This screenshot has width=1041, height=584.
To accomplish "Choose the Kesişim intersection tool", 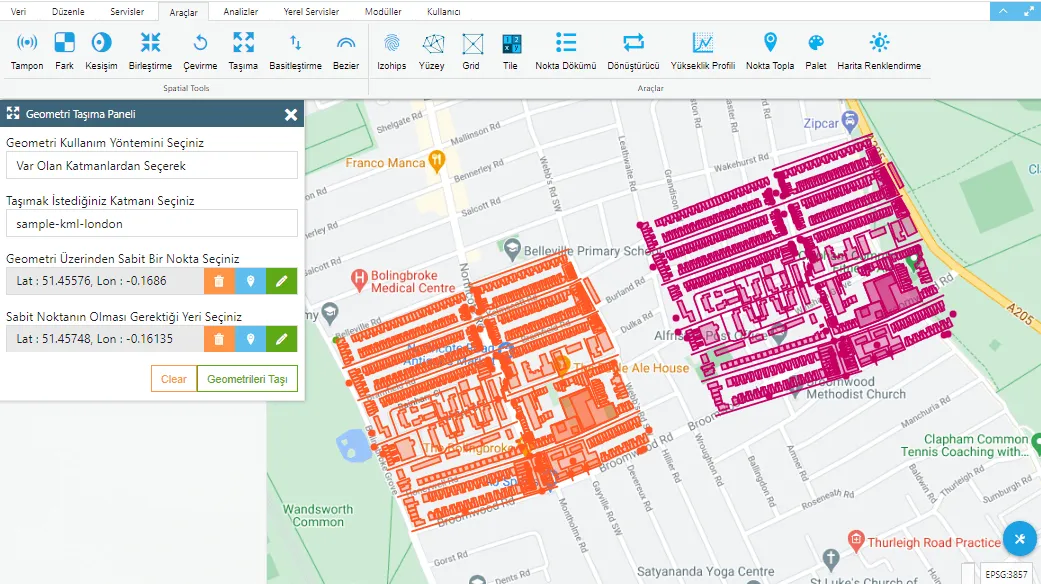I will pos(101,51).
